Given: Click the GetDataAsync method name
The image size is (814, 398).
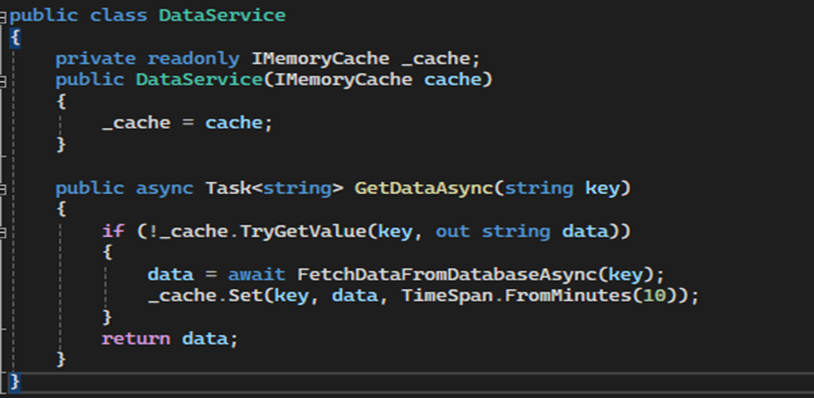Looking at the screenshot, I should pos(423,188).
